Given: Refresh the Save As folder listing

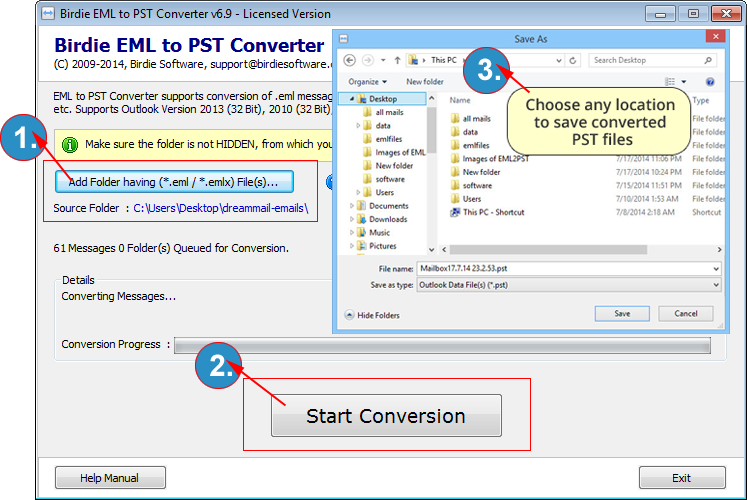Looking at the screenshot, I should coord(573,60).
